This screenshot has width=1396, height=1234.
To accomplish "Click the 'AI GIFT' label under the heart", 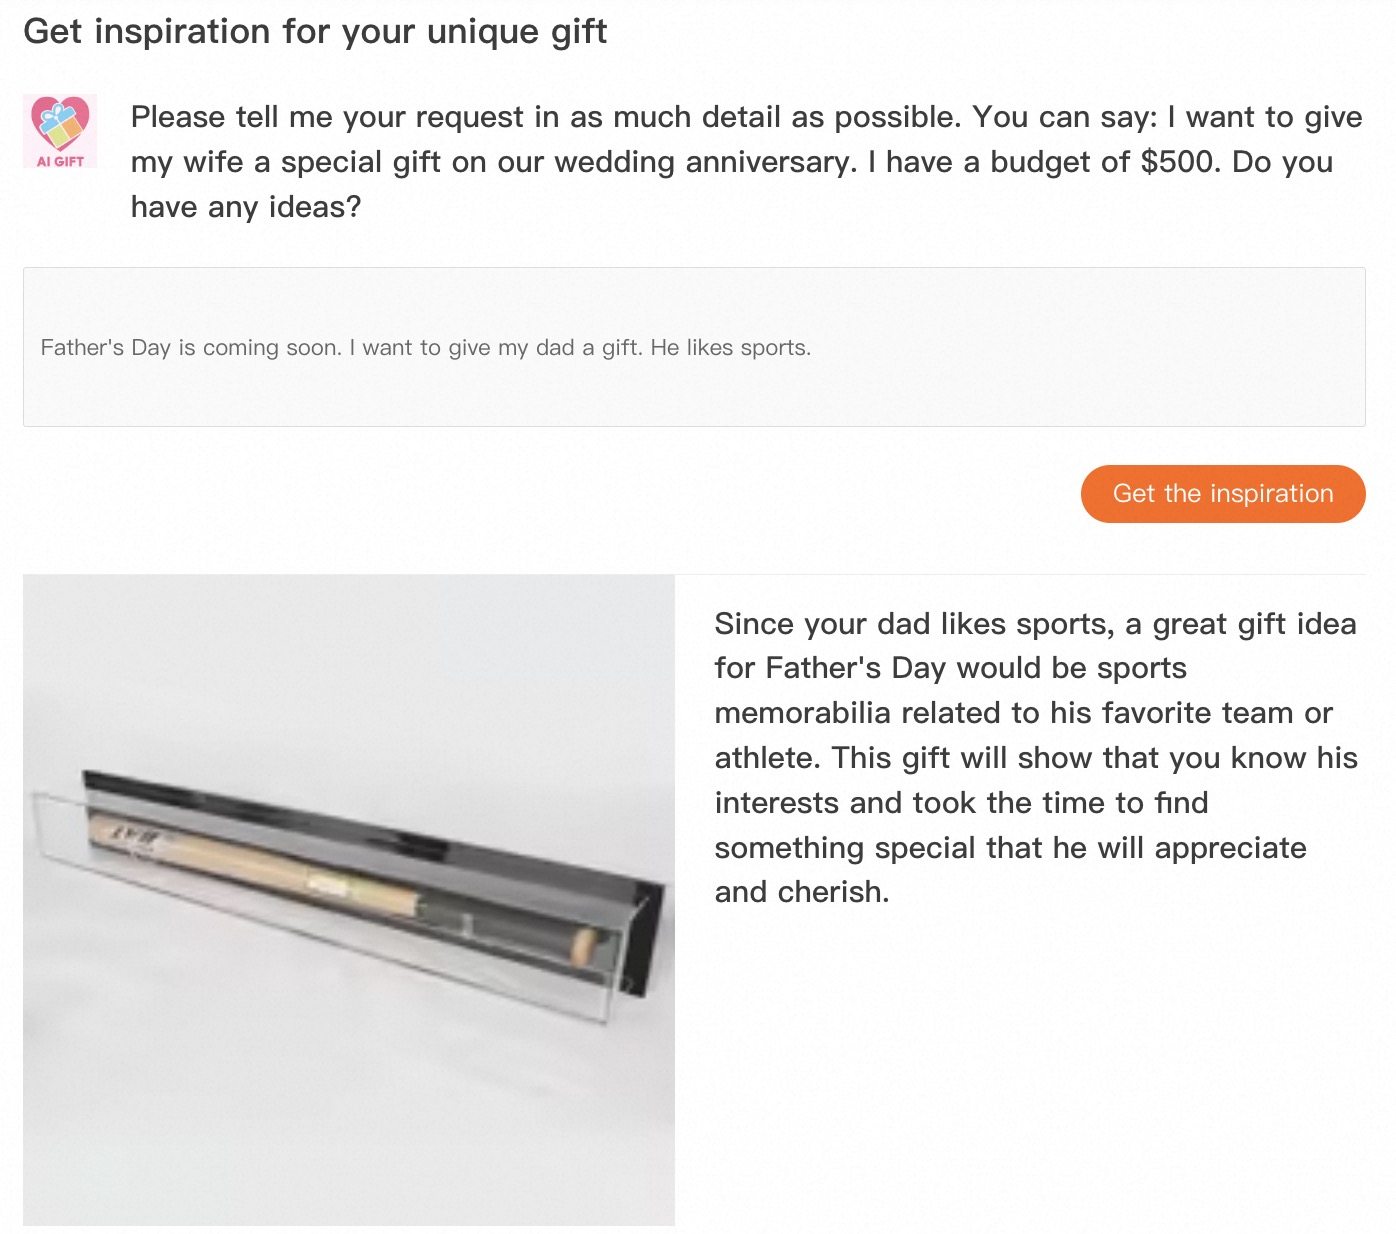I will (60, 161).
